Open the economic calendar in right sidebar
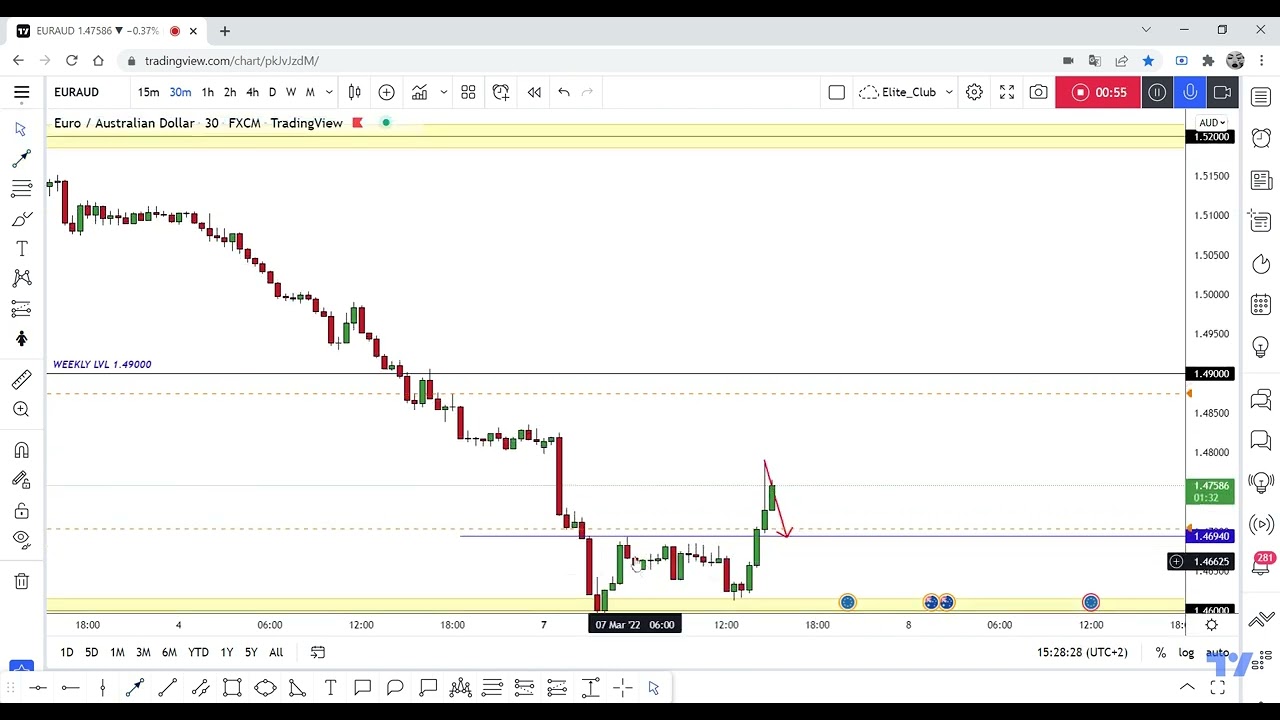The width and height of the screenshot is (1280, 720). pos(1261,304)
